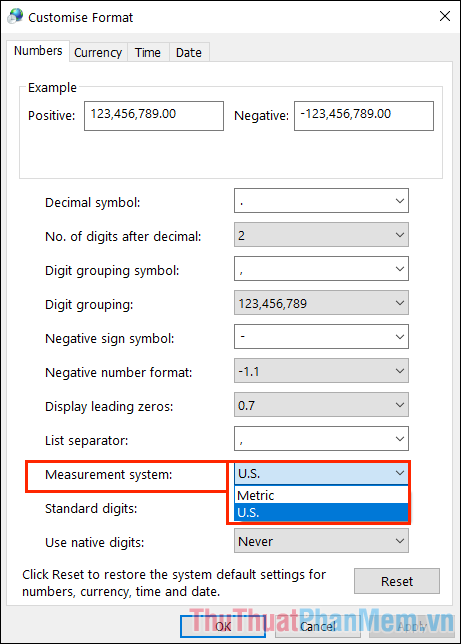
Task: Open the Date tab
Action: (189, 53)
